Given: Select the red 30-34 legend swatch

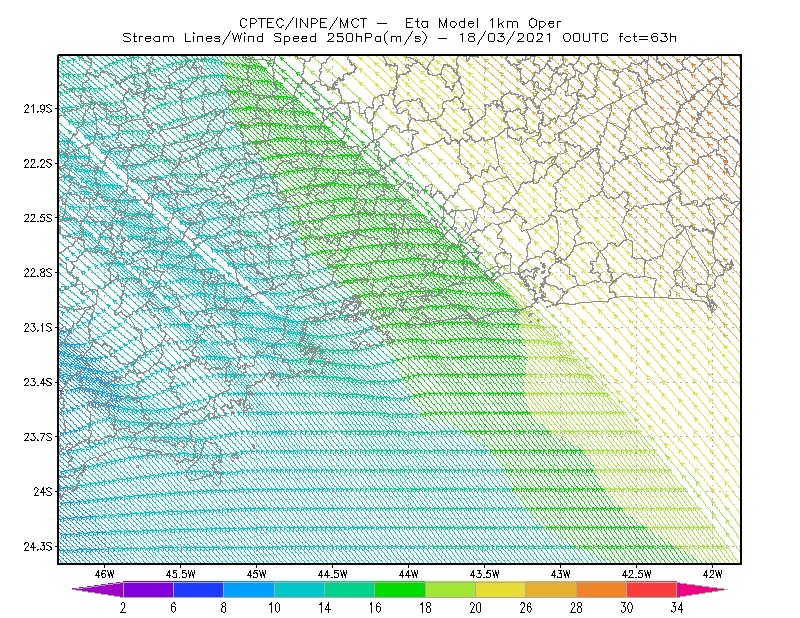Looking at the screenshot, I should [652, 589].
